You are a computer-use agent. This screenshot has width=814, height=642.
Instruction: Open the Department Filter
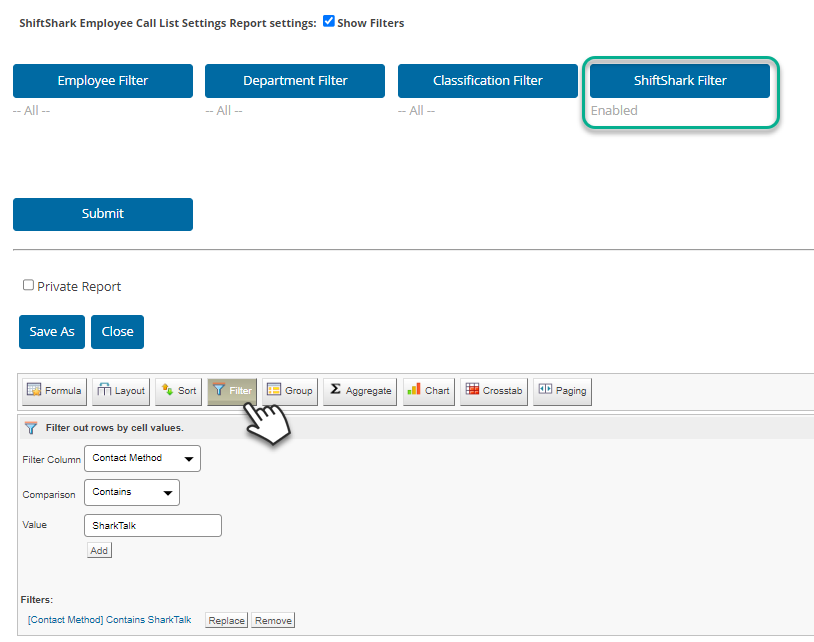295,81
